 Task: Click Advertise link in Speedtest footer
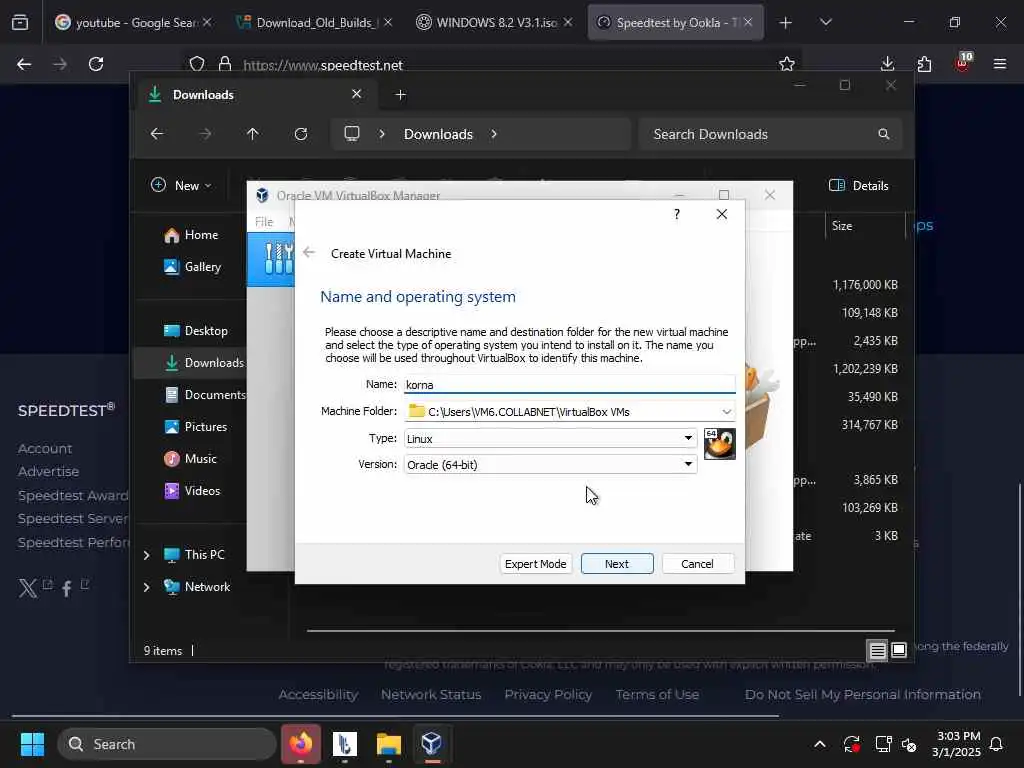[48, 472]
